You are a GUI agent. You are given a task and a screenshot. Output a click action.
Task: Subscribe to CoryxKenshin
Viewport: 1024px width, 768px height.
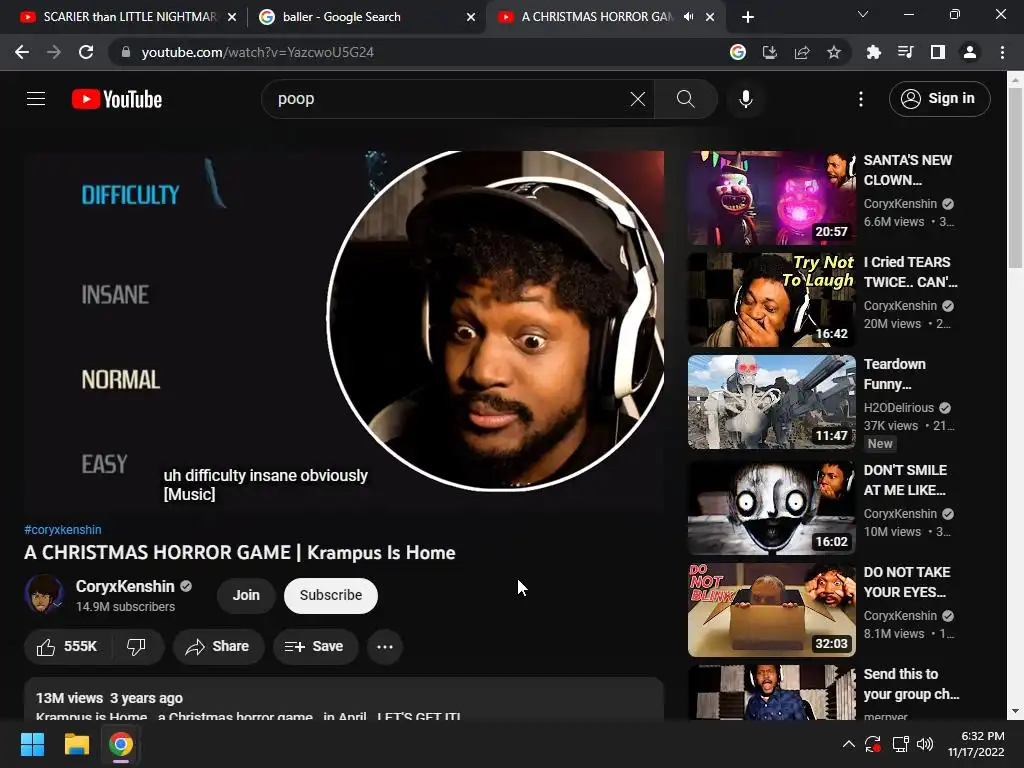pos(330,595)
